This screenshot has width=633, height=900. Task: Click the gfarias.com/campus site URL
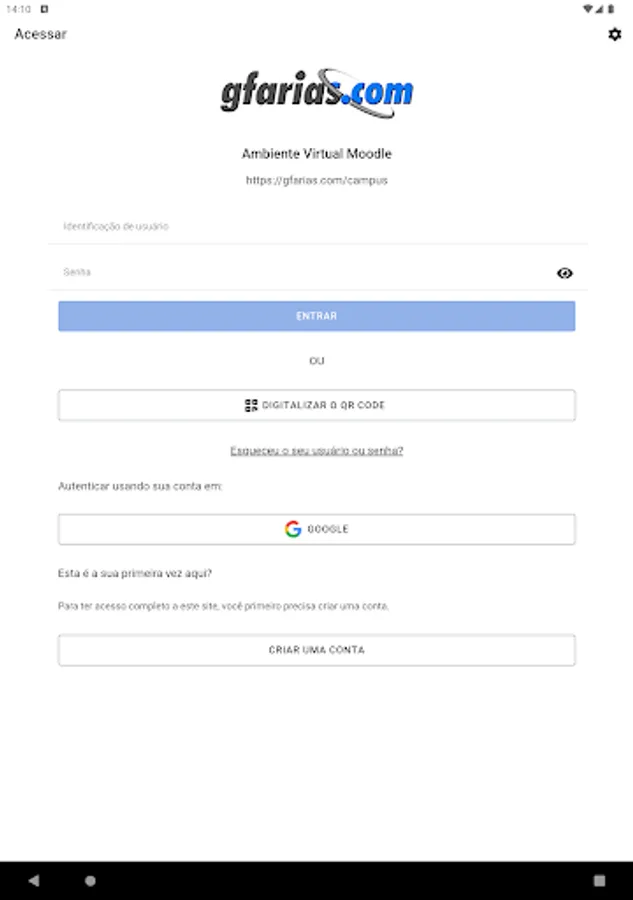[316, 181]
